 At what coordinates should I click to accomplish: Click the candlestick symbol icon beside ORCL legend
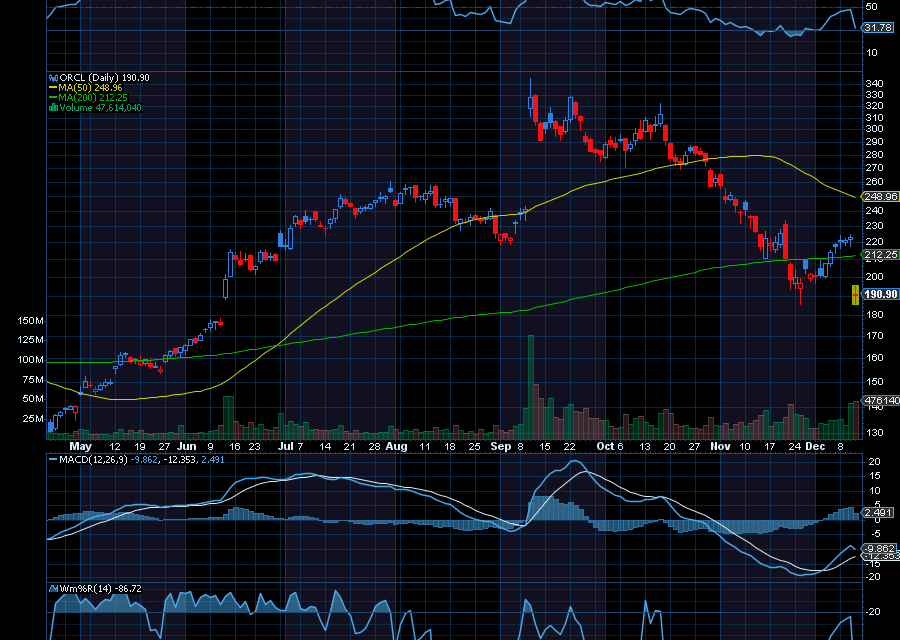[x=53, y=77]
